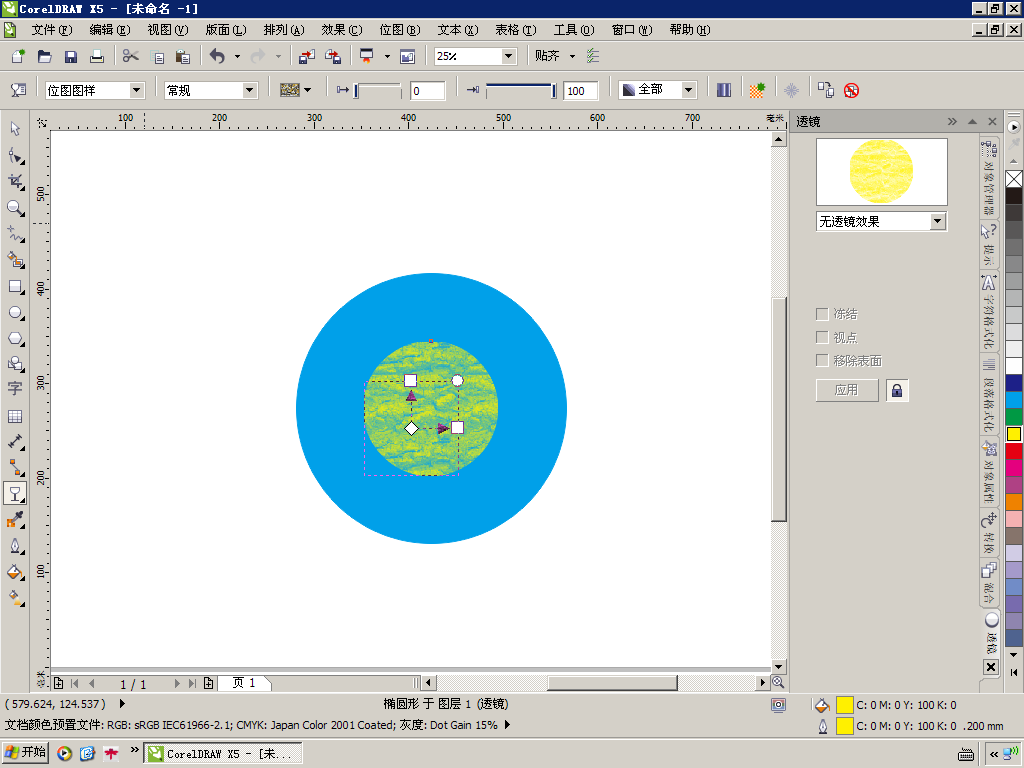Click the 应用 apply button
Viewport: 1024px width, 768px height.
(x=847, y=390)
